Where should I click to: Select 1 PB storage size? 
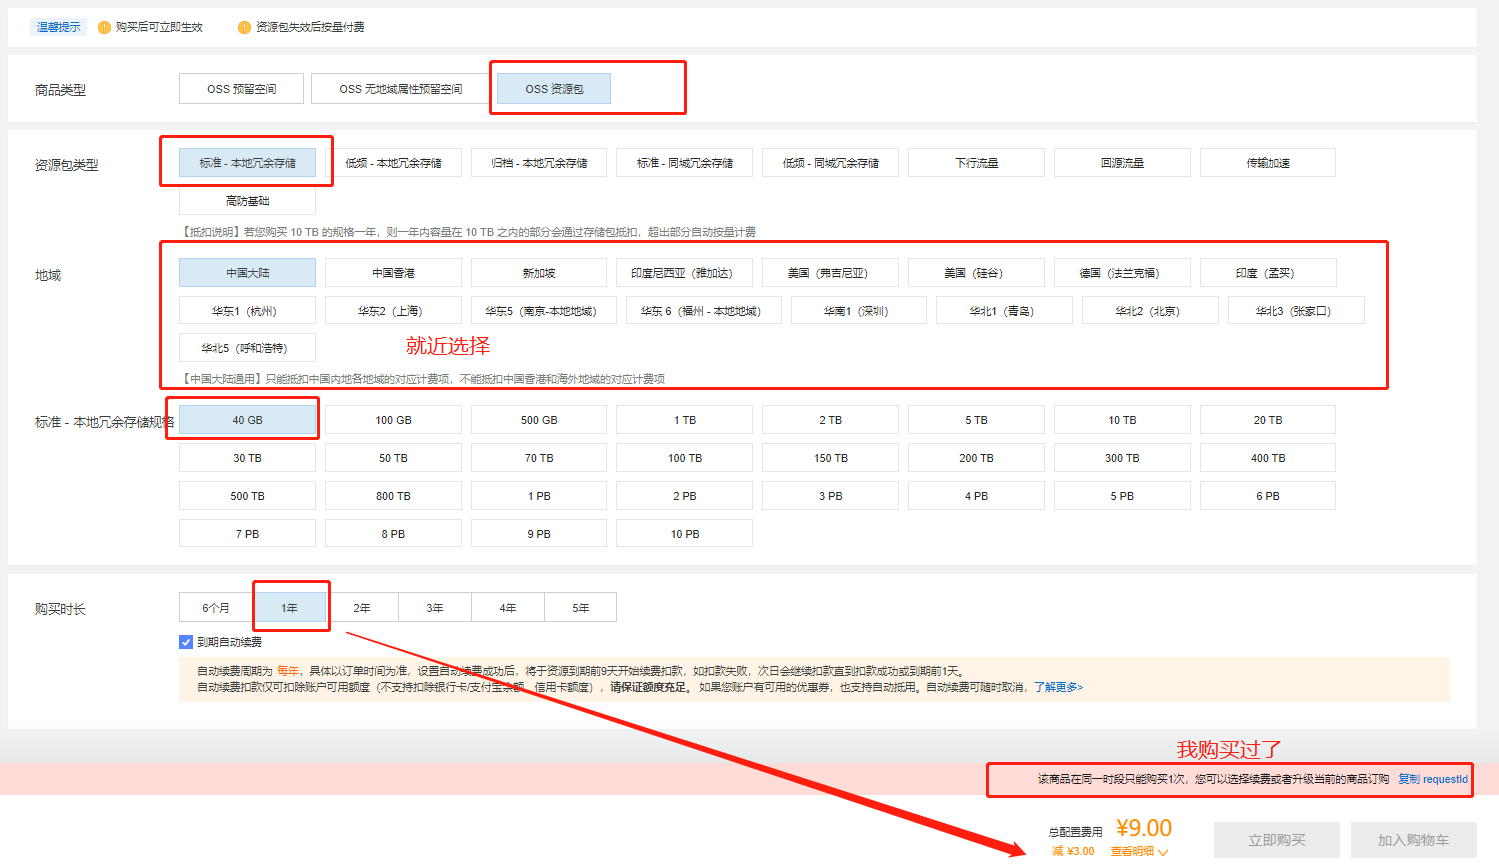point(539,496)
